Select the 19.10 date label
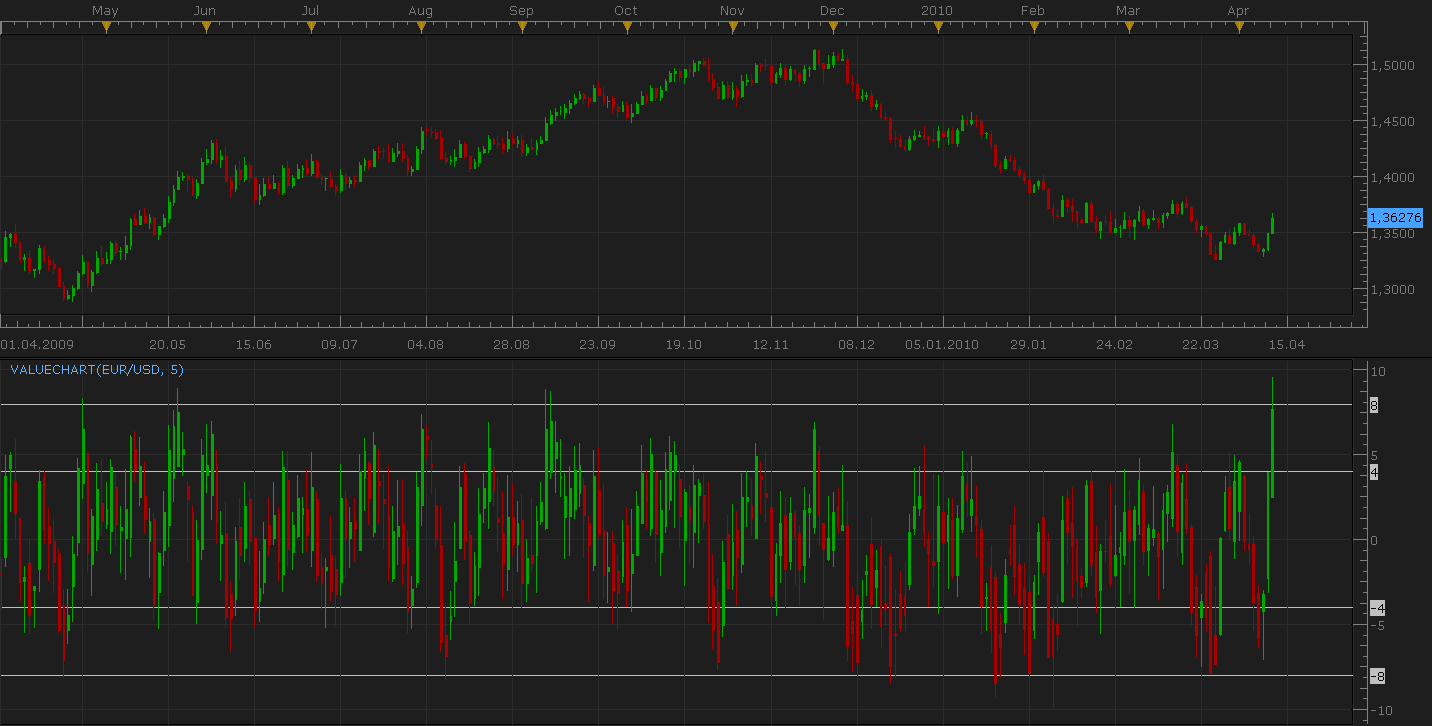The height and width of the screenshot is (726, 1432). (684, 344)
